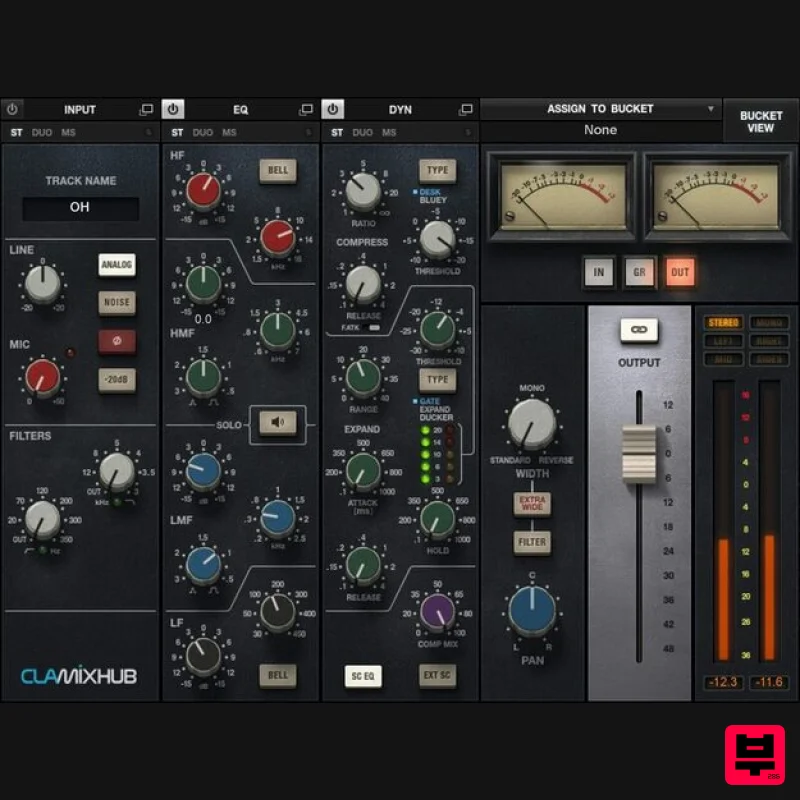Toggle the LF BELL button
Viewport: 800px width, 800px height.
(x=278, y=676)
